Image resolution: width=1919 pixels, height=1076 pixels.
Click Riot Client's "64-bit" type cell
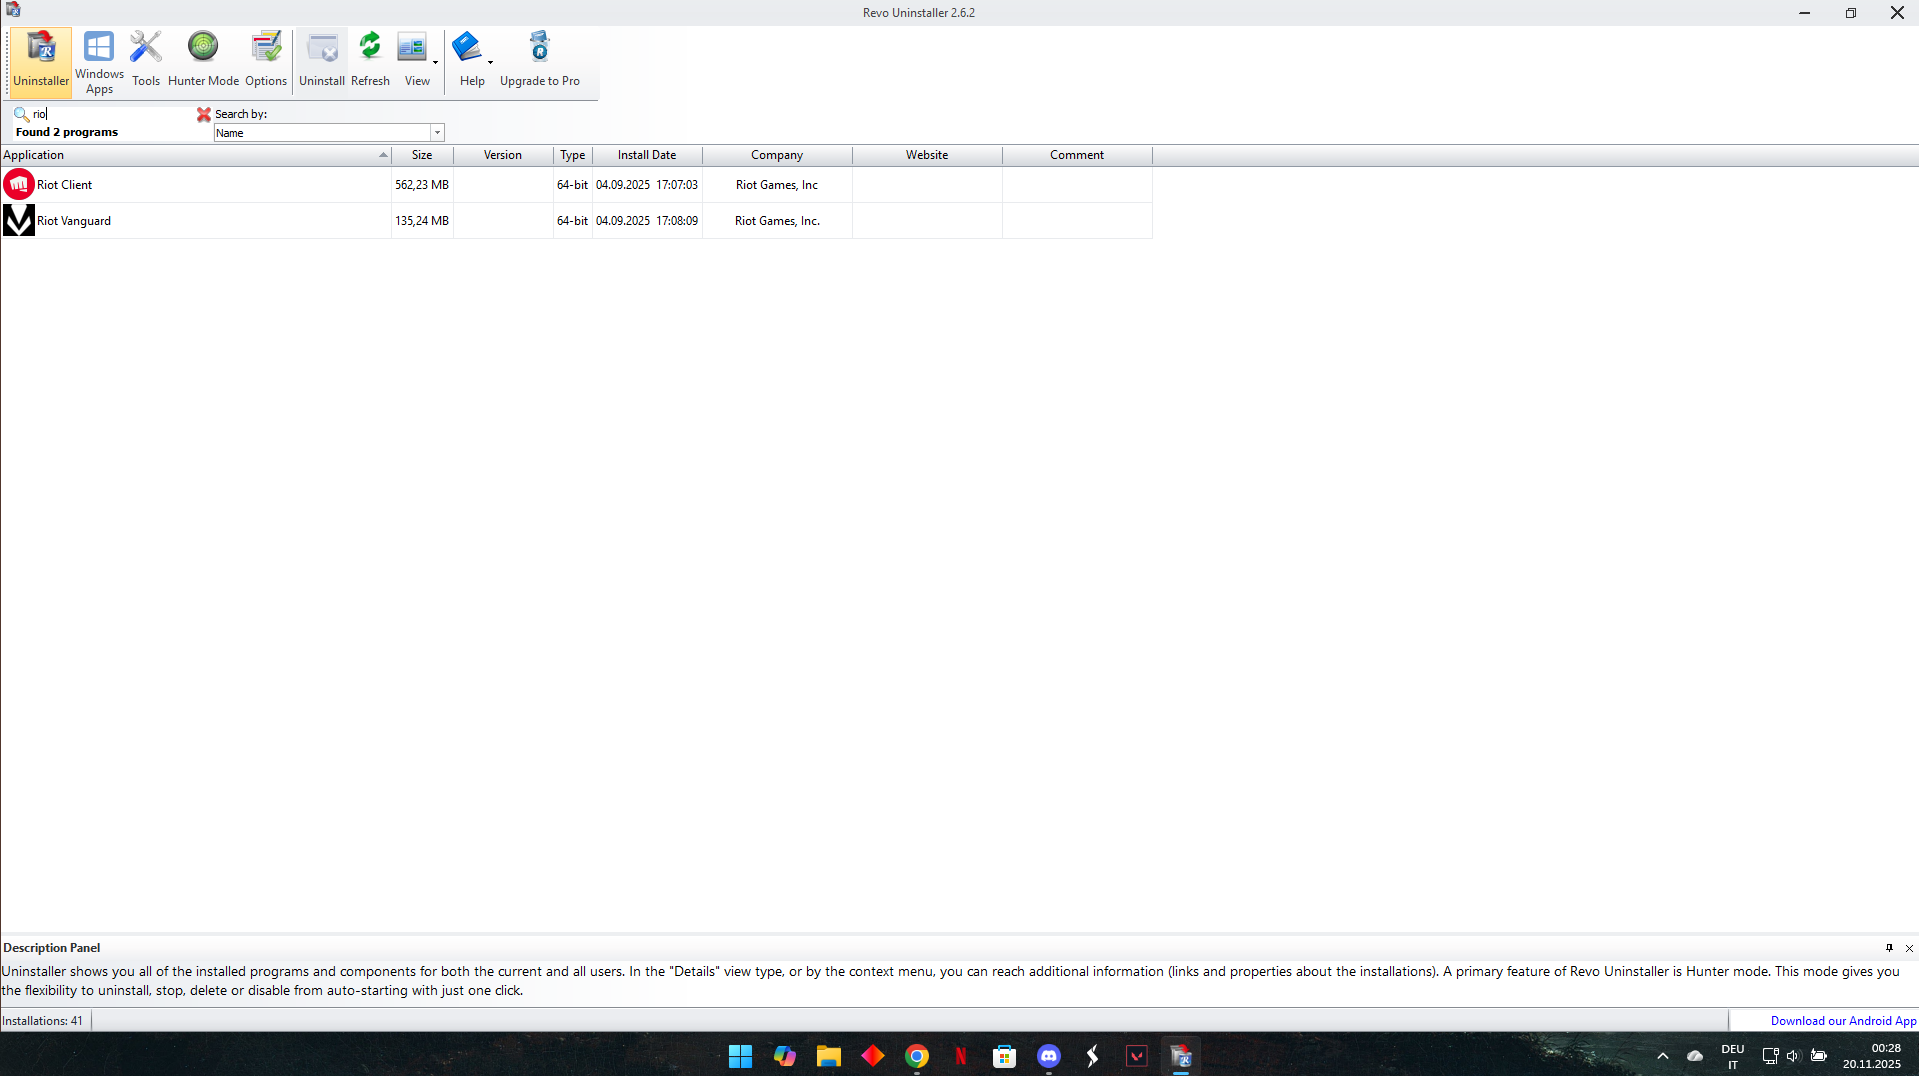tap(573, 185)
